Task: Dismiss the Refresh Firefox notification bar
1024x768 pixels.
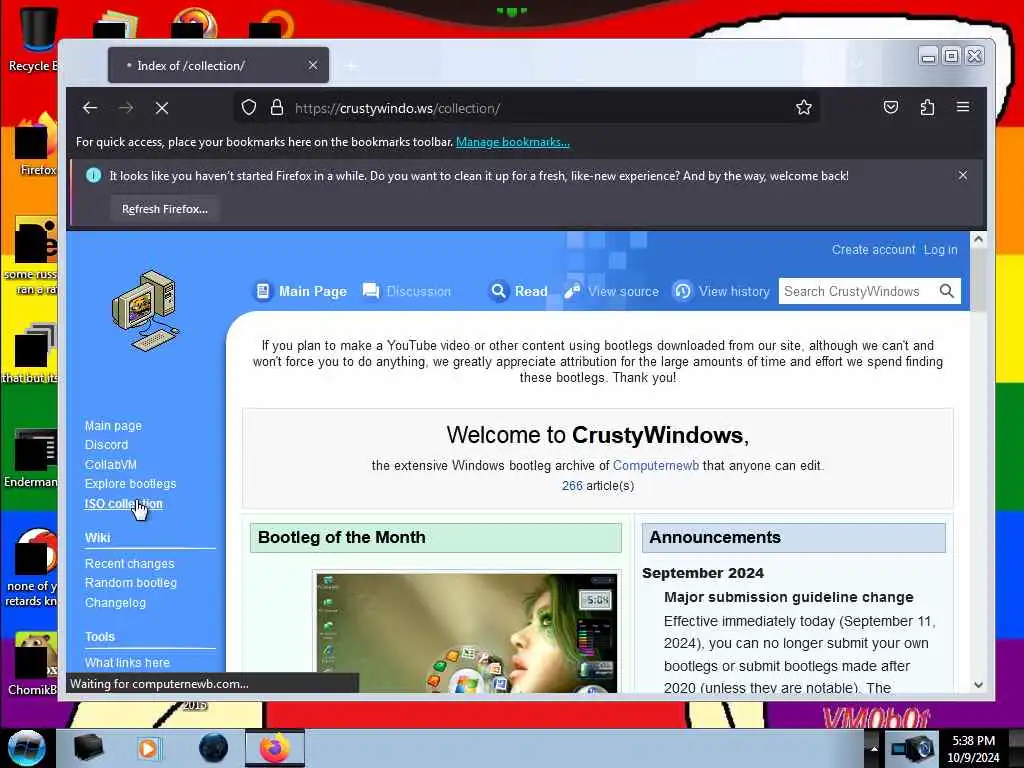Action: [963, 175]
